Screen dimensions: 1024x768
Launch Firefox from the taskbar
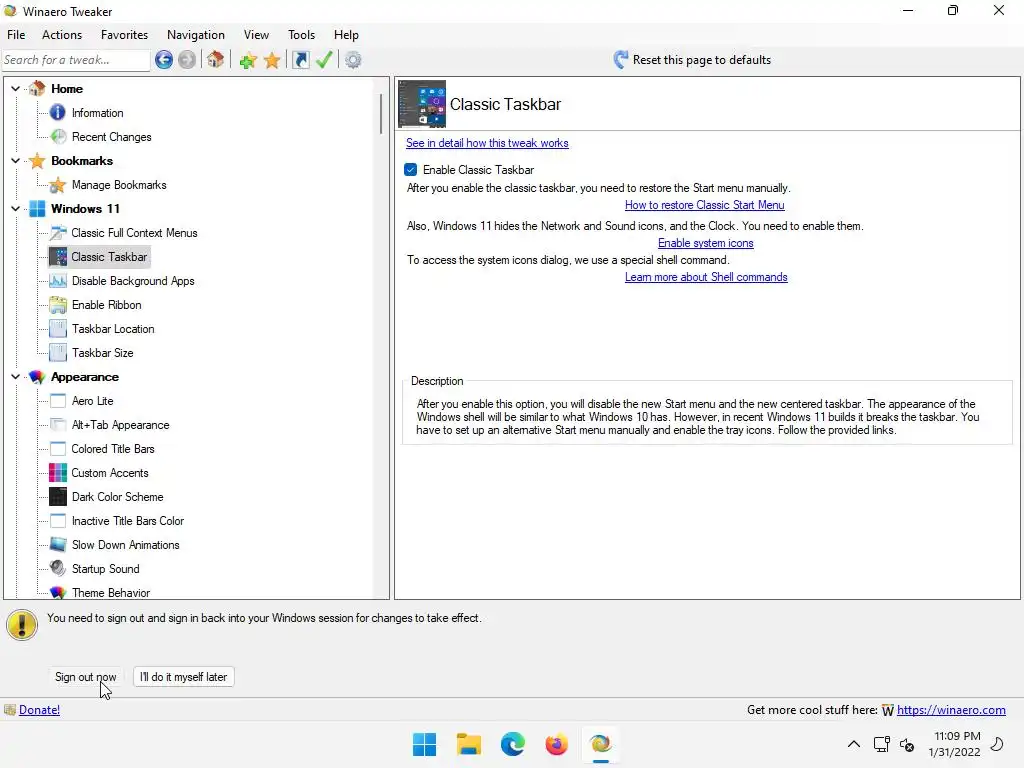(x=556, y=744)
